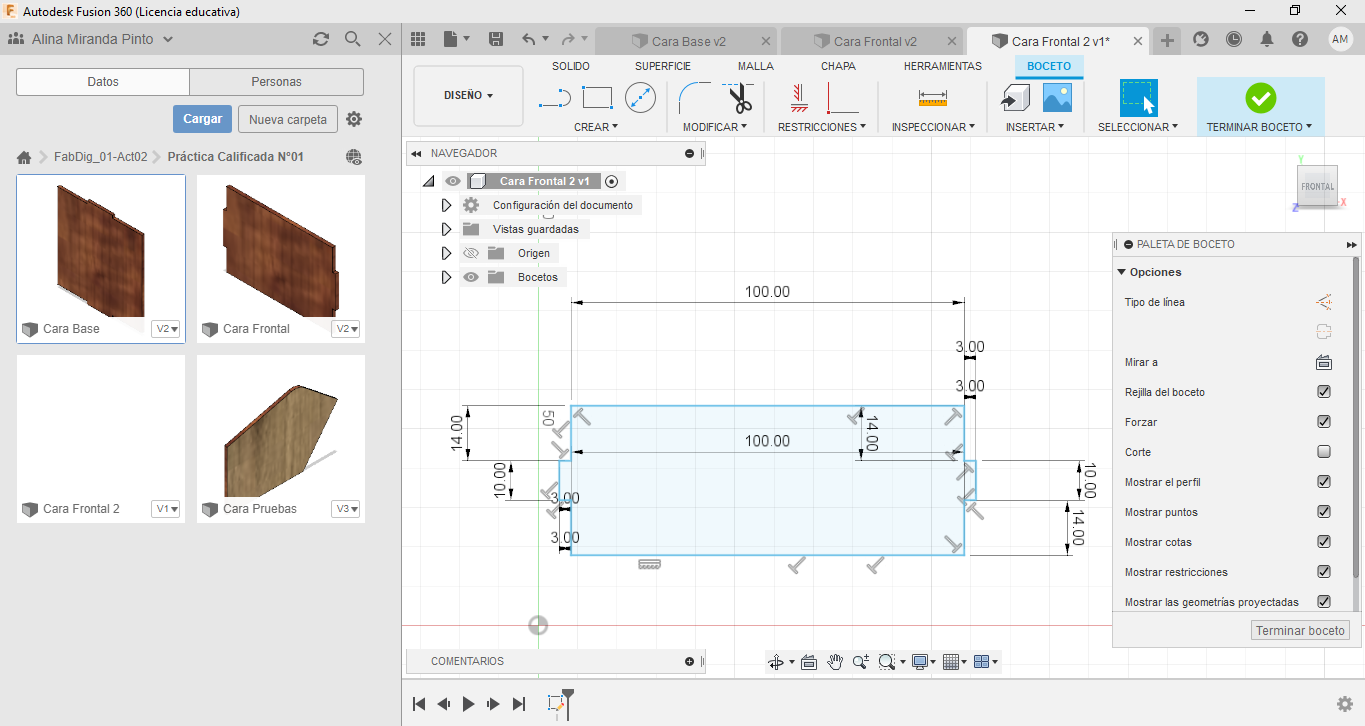Click the green Finish Sketch checkmark
Screen dimensions: 1365x726
pos(1260,98)
